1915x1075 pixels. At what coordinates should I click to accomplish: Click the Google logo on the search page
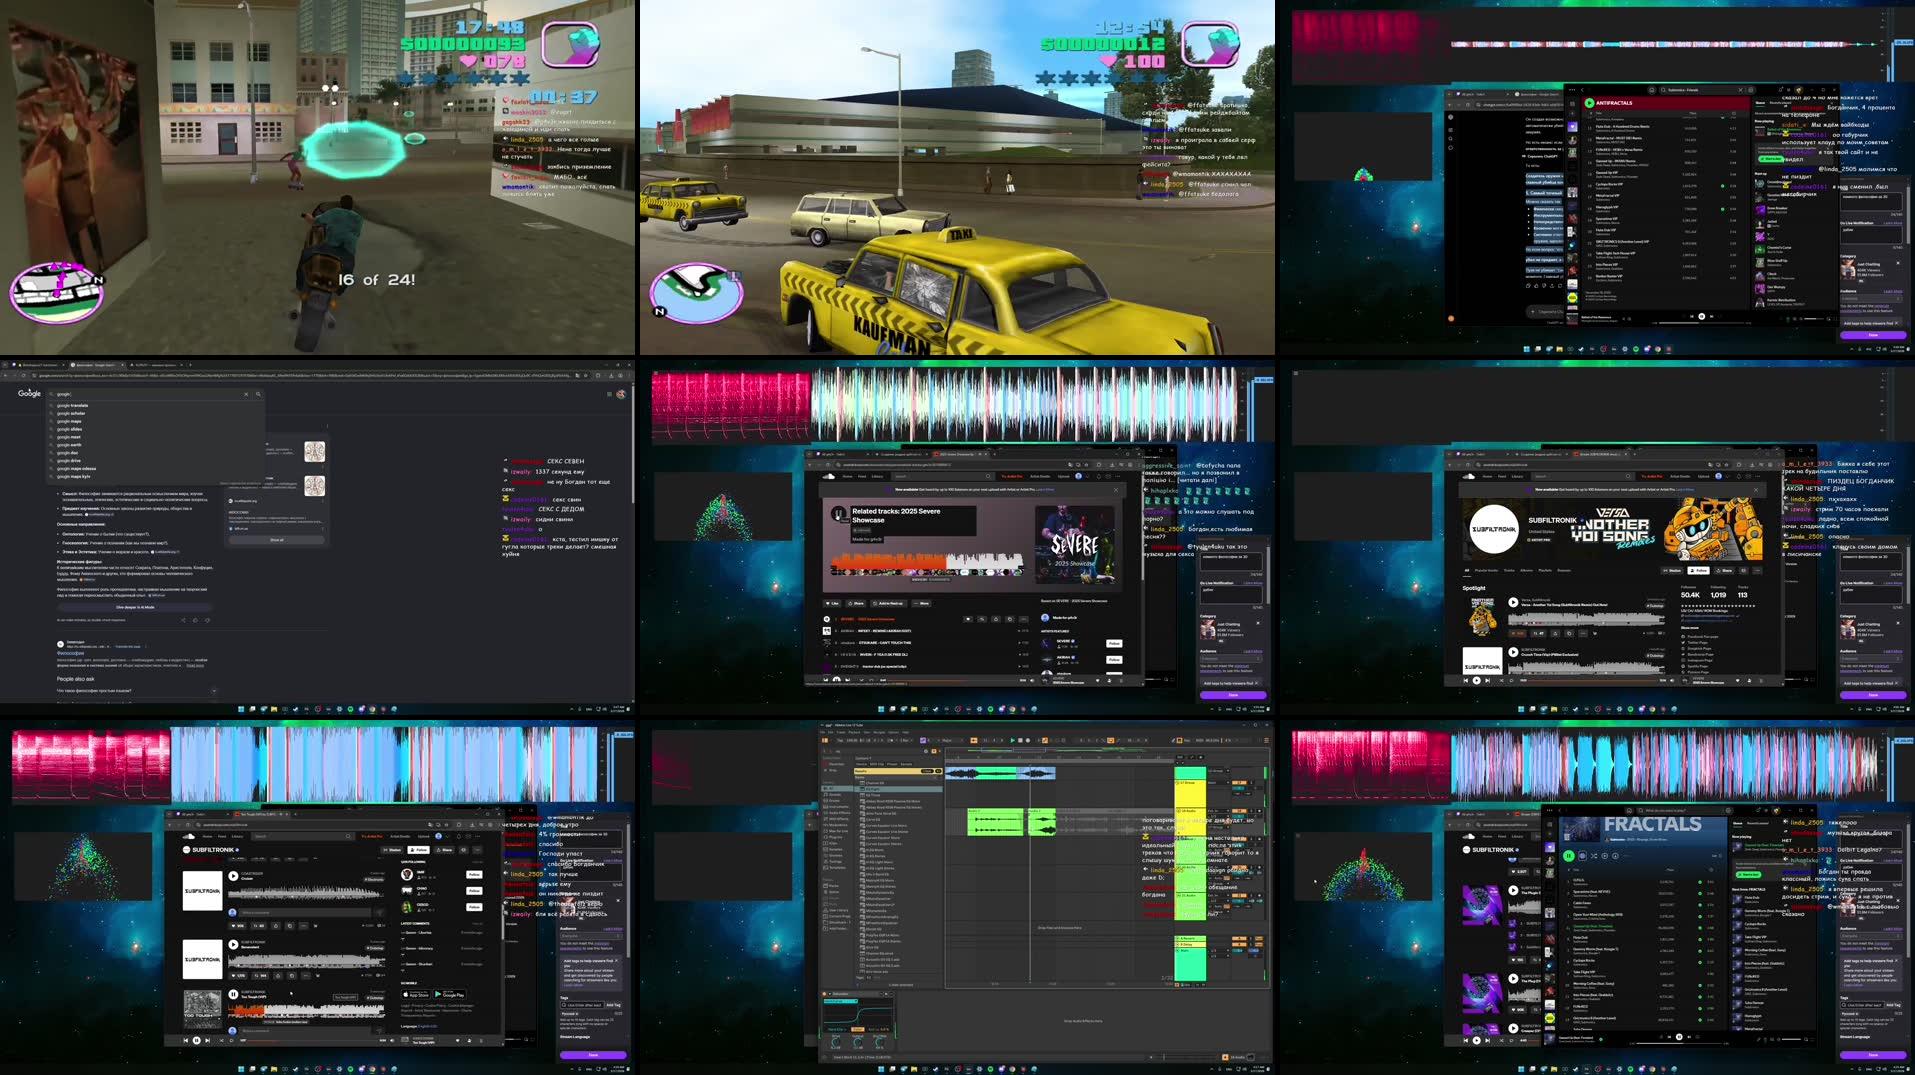pyautogui.click(x=29, y=393)
